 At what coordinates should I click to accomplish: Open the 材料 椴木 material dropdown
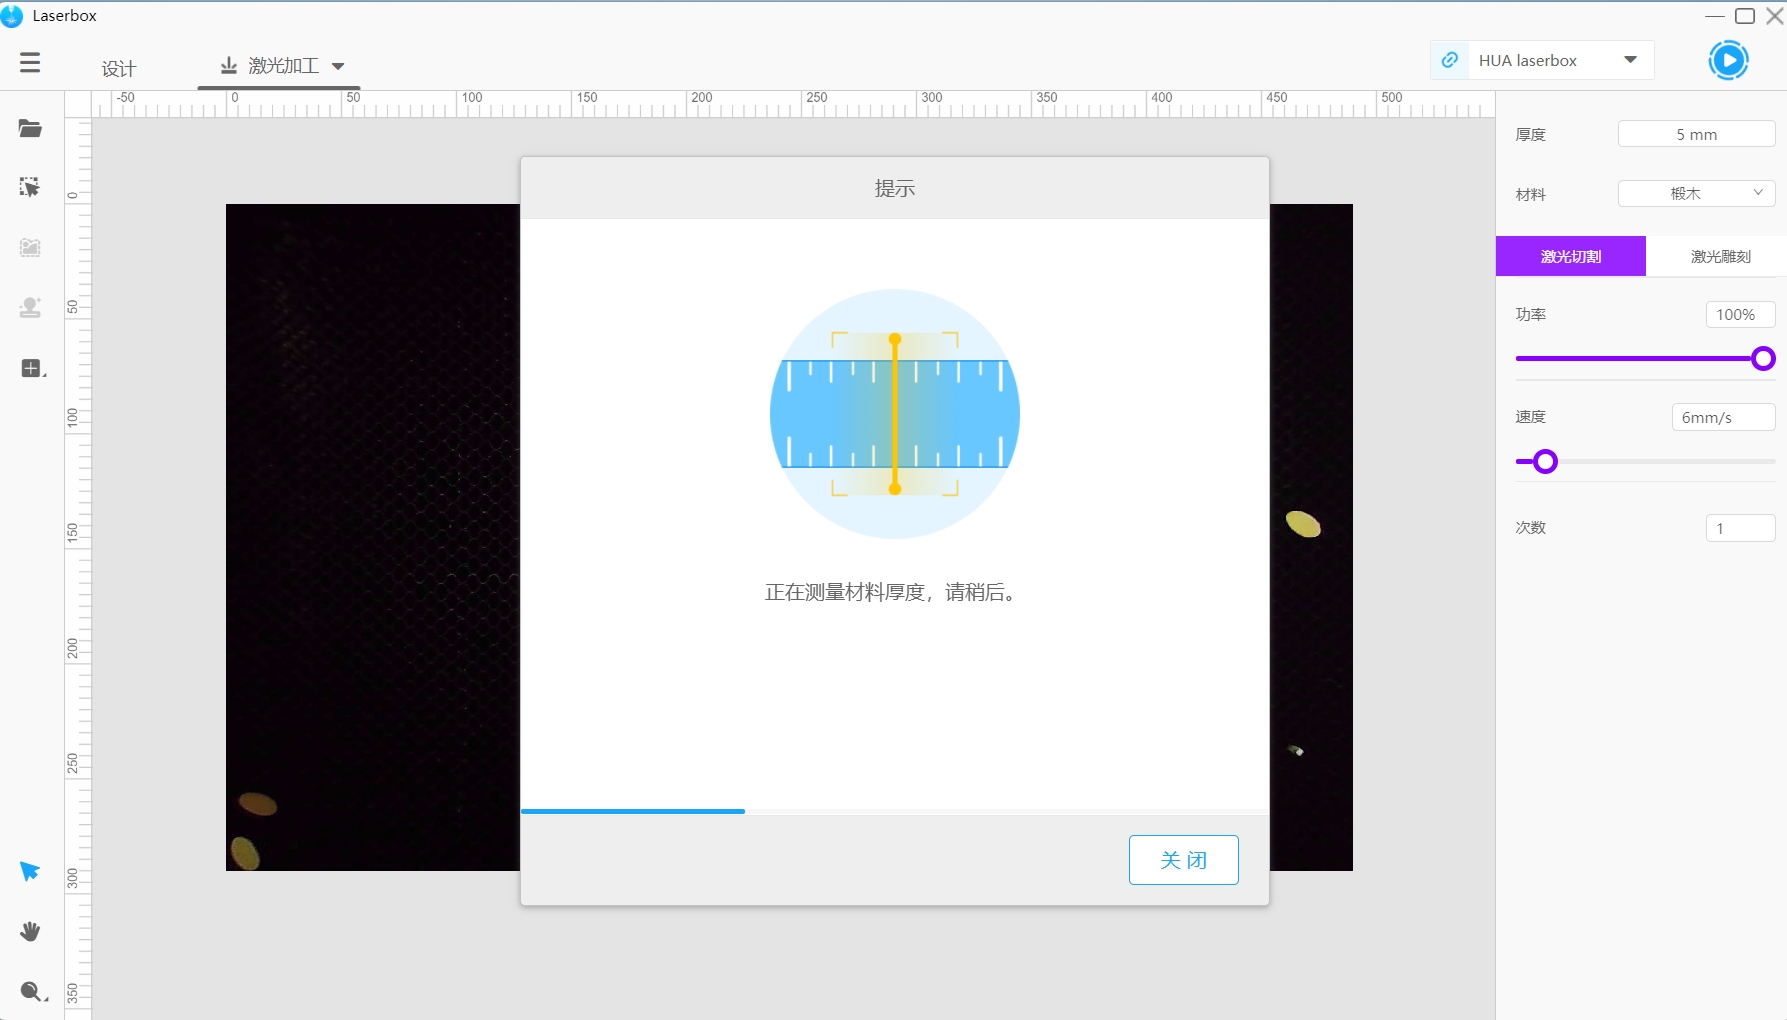click(1696, 193)
